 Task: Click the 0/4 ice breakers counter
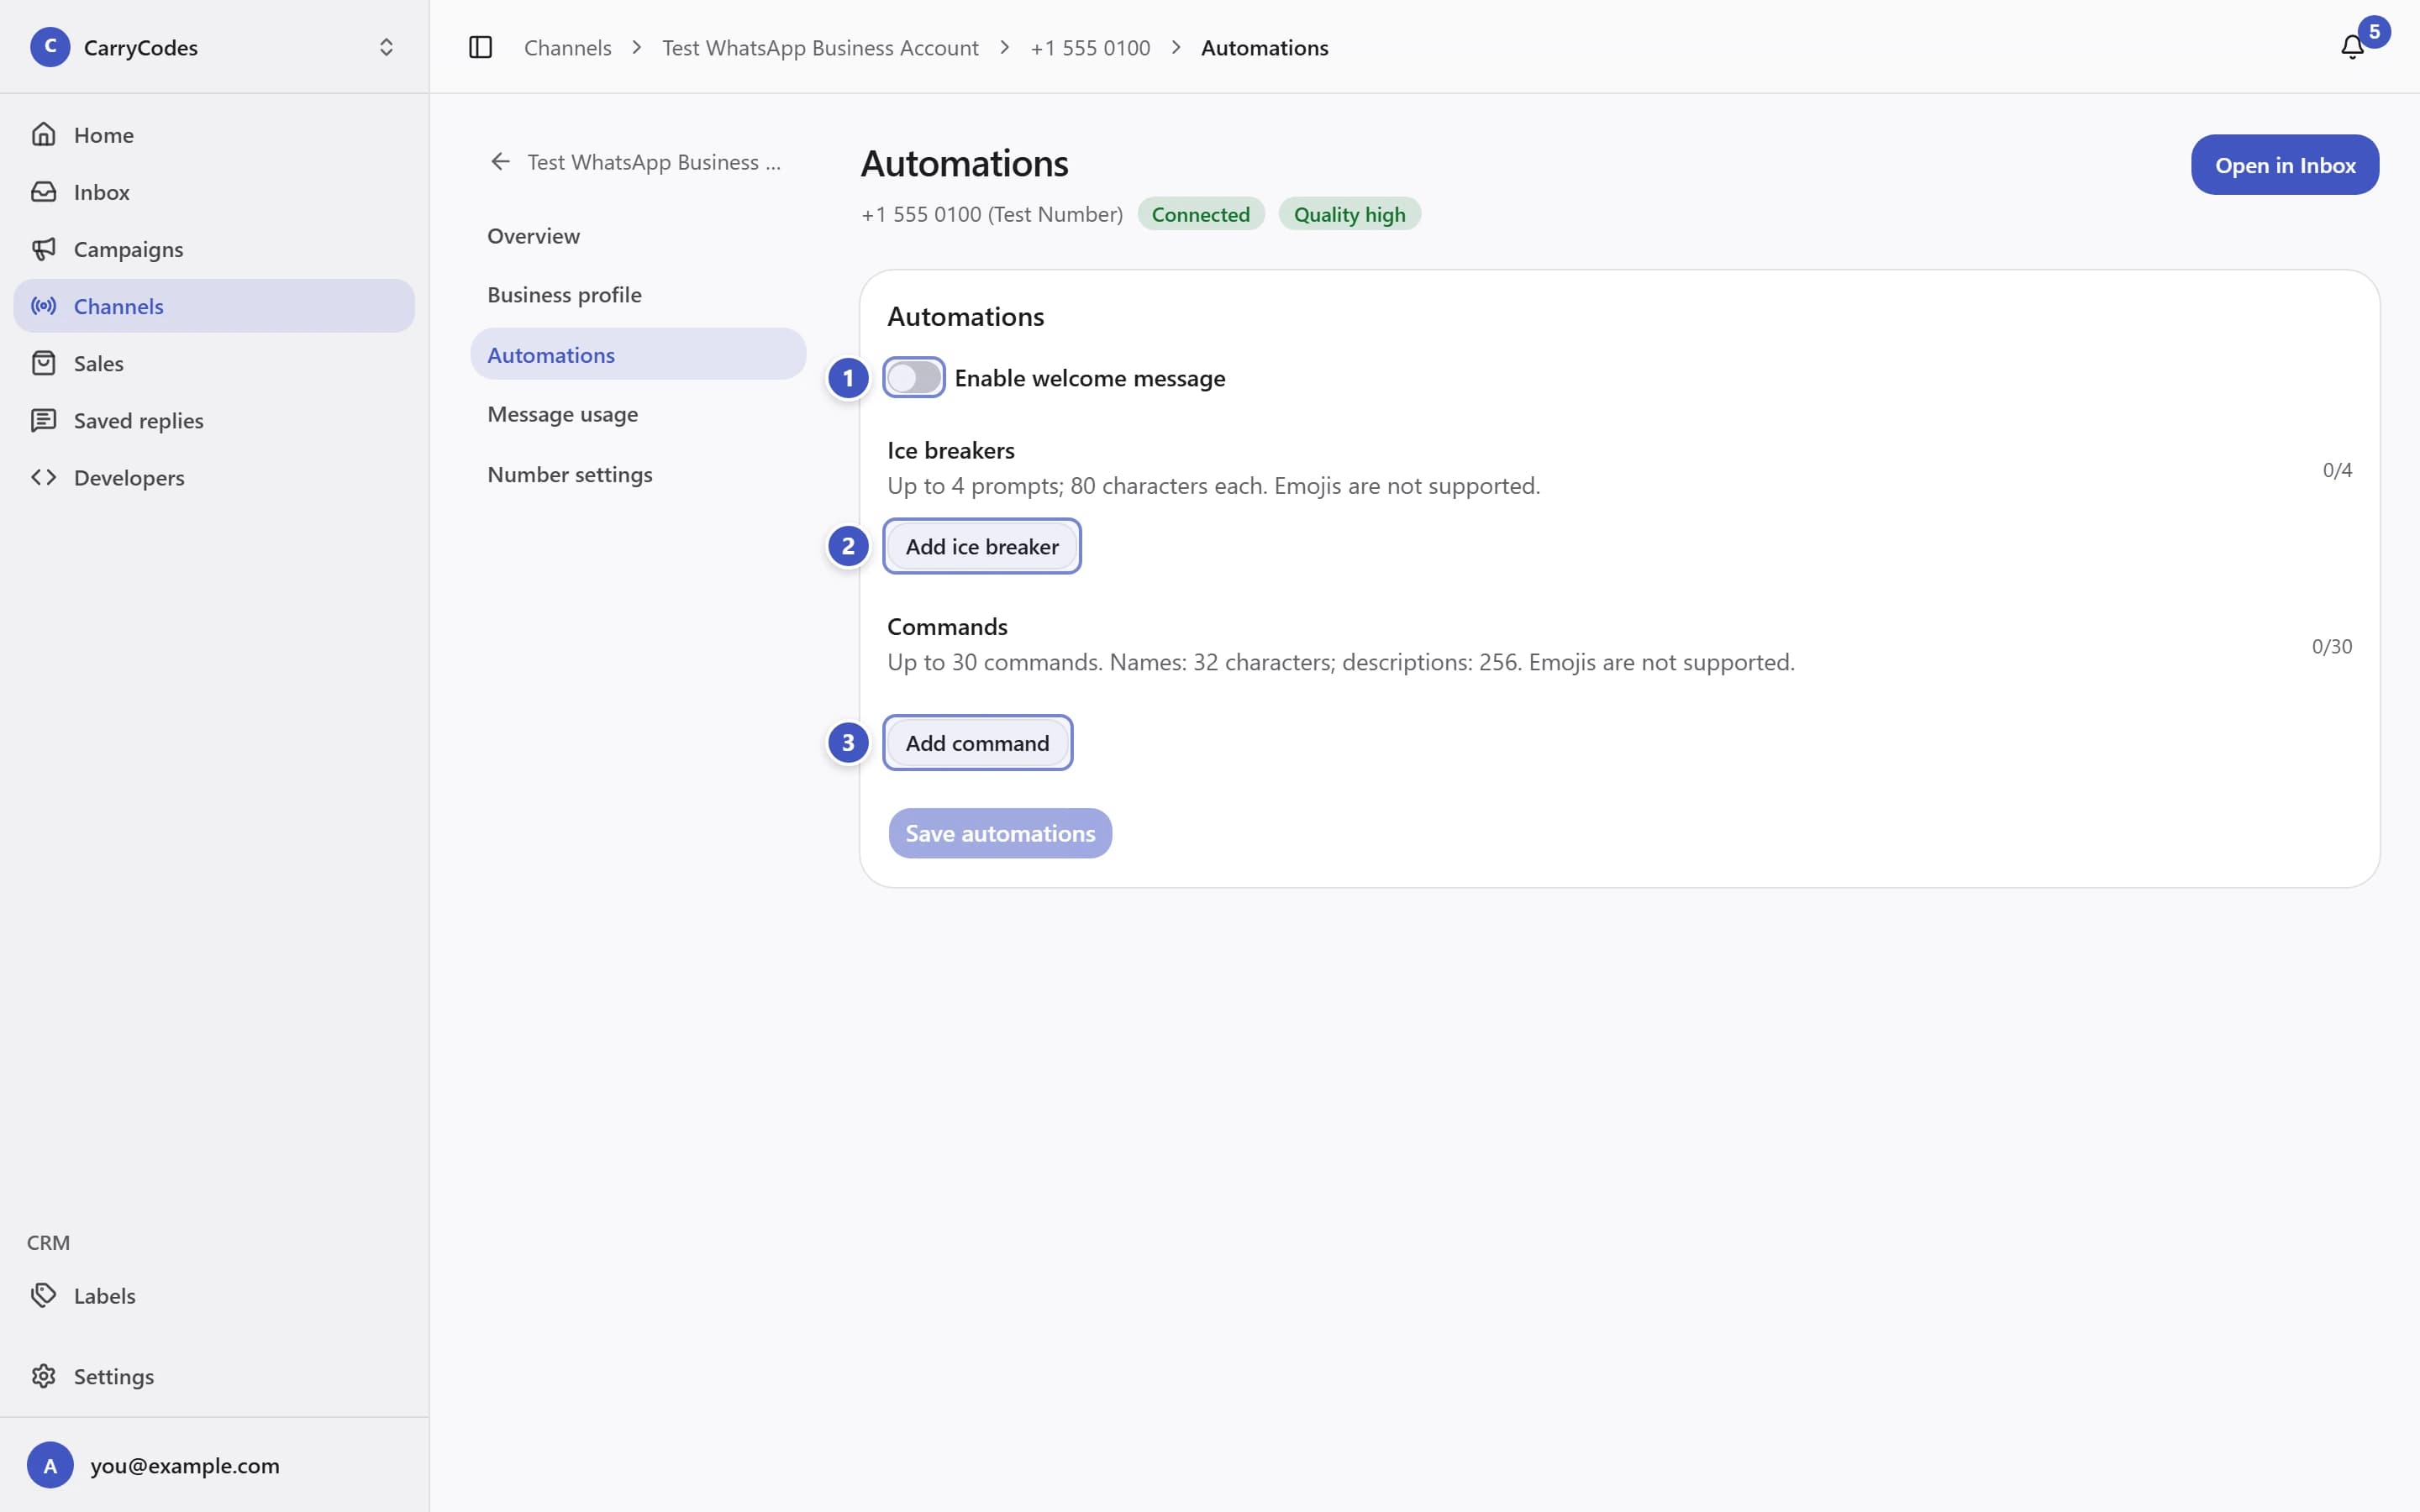pyautogui.click(x=2337, y=470)
